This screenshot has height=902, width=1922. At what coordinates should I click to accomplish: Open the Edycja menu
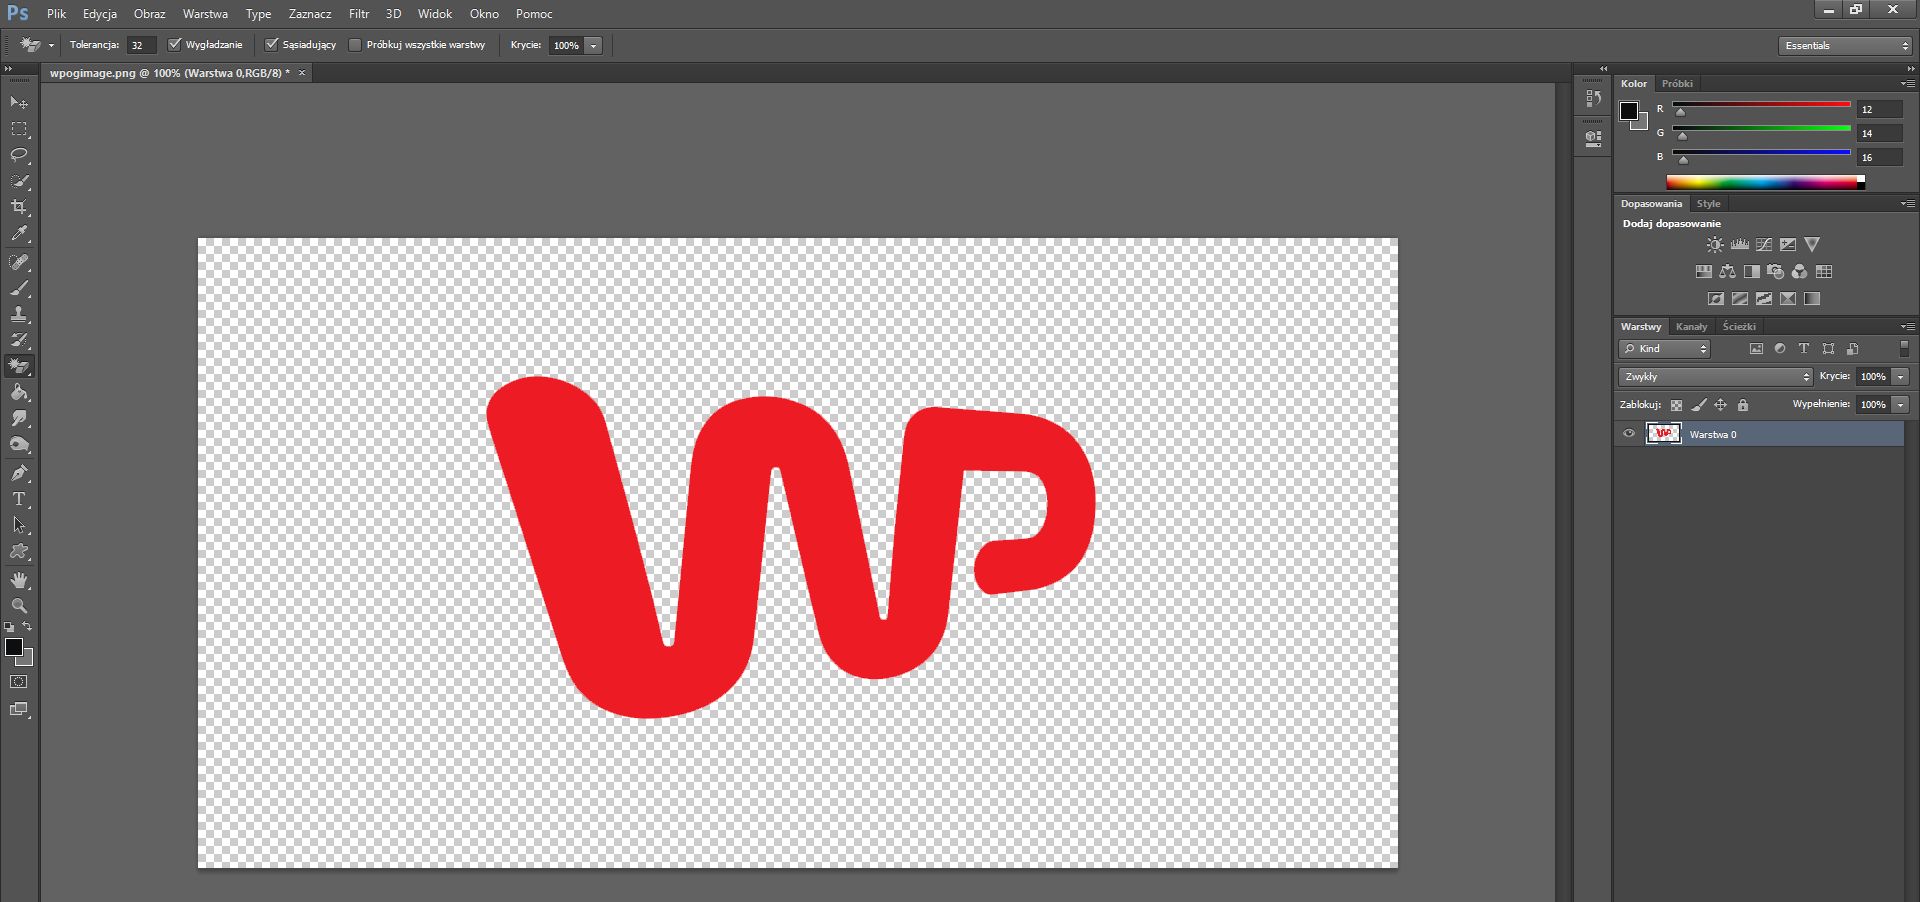[100, 14]
